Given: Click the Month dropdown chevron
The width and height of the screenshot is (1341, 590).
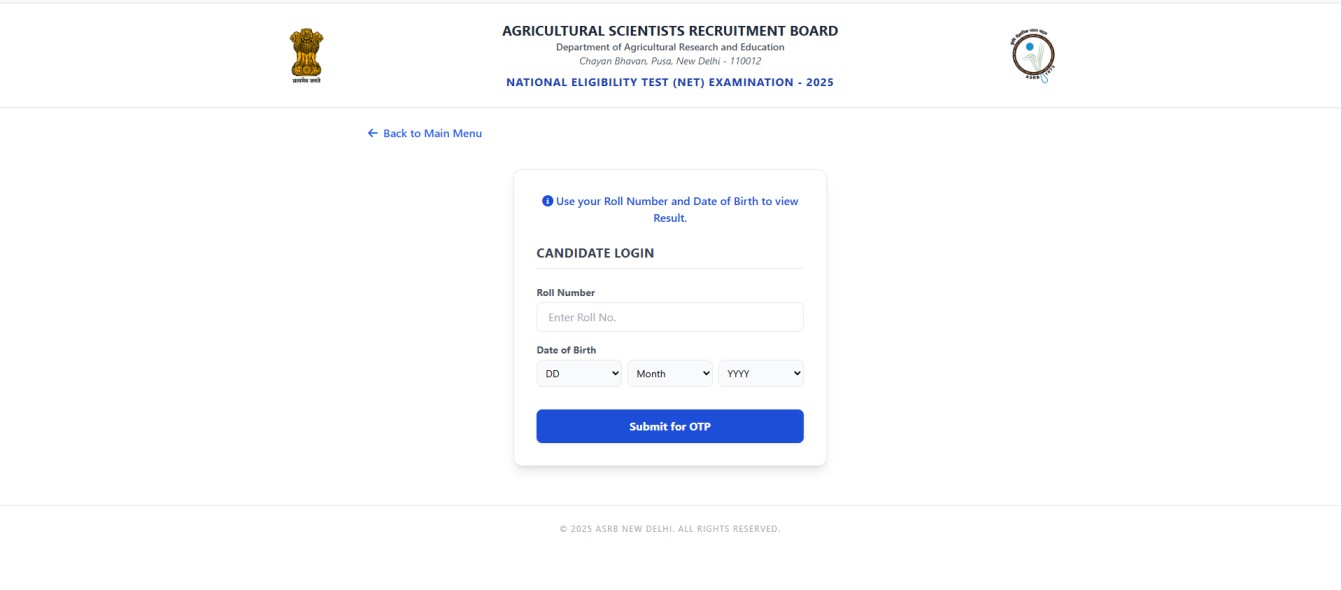Looking at the screenshot, I should point(706,373).
